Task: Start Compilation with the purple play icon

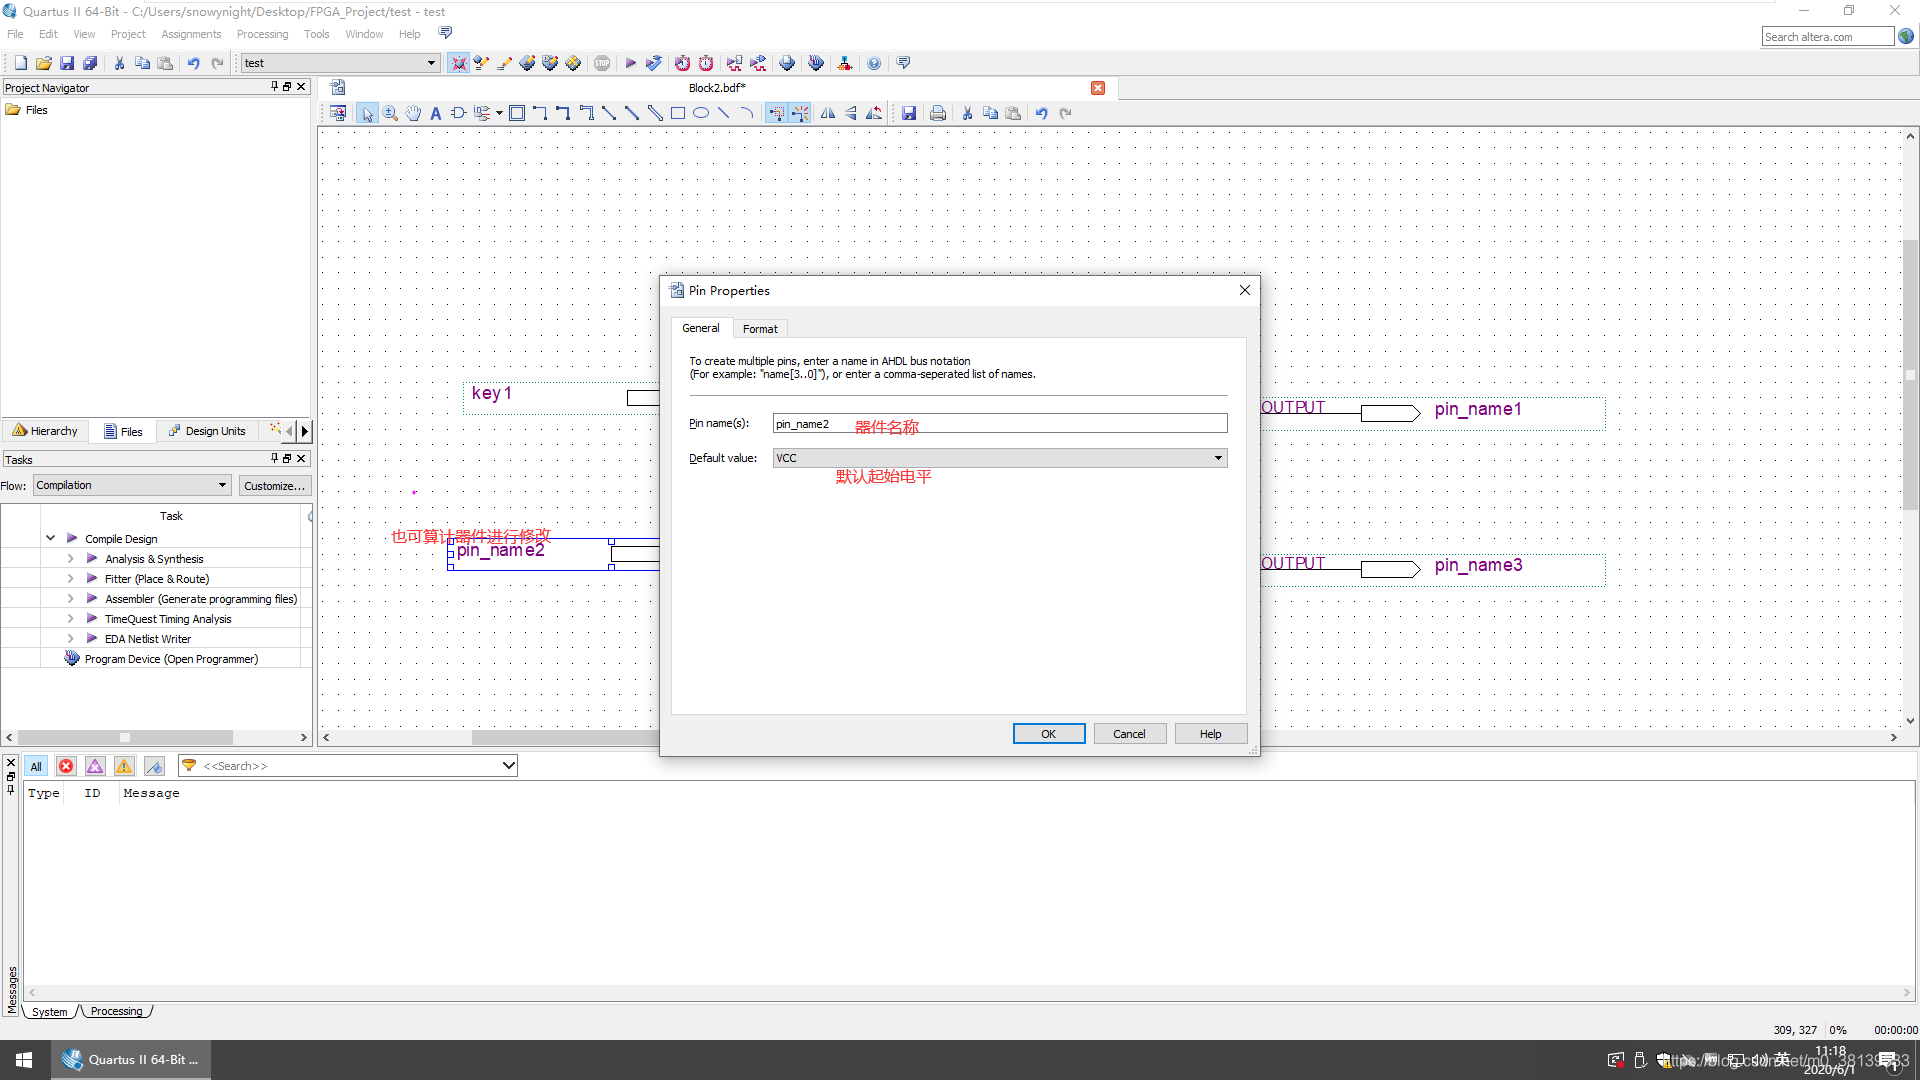Action: pyautogui.click(x=630, y=63)
